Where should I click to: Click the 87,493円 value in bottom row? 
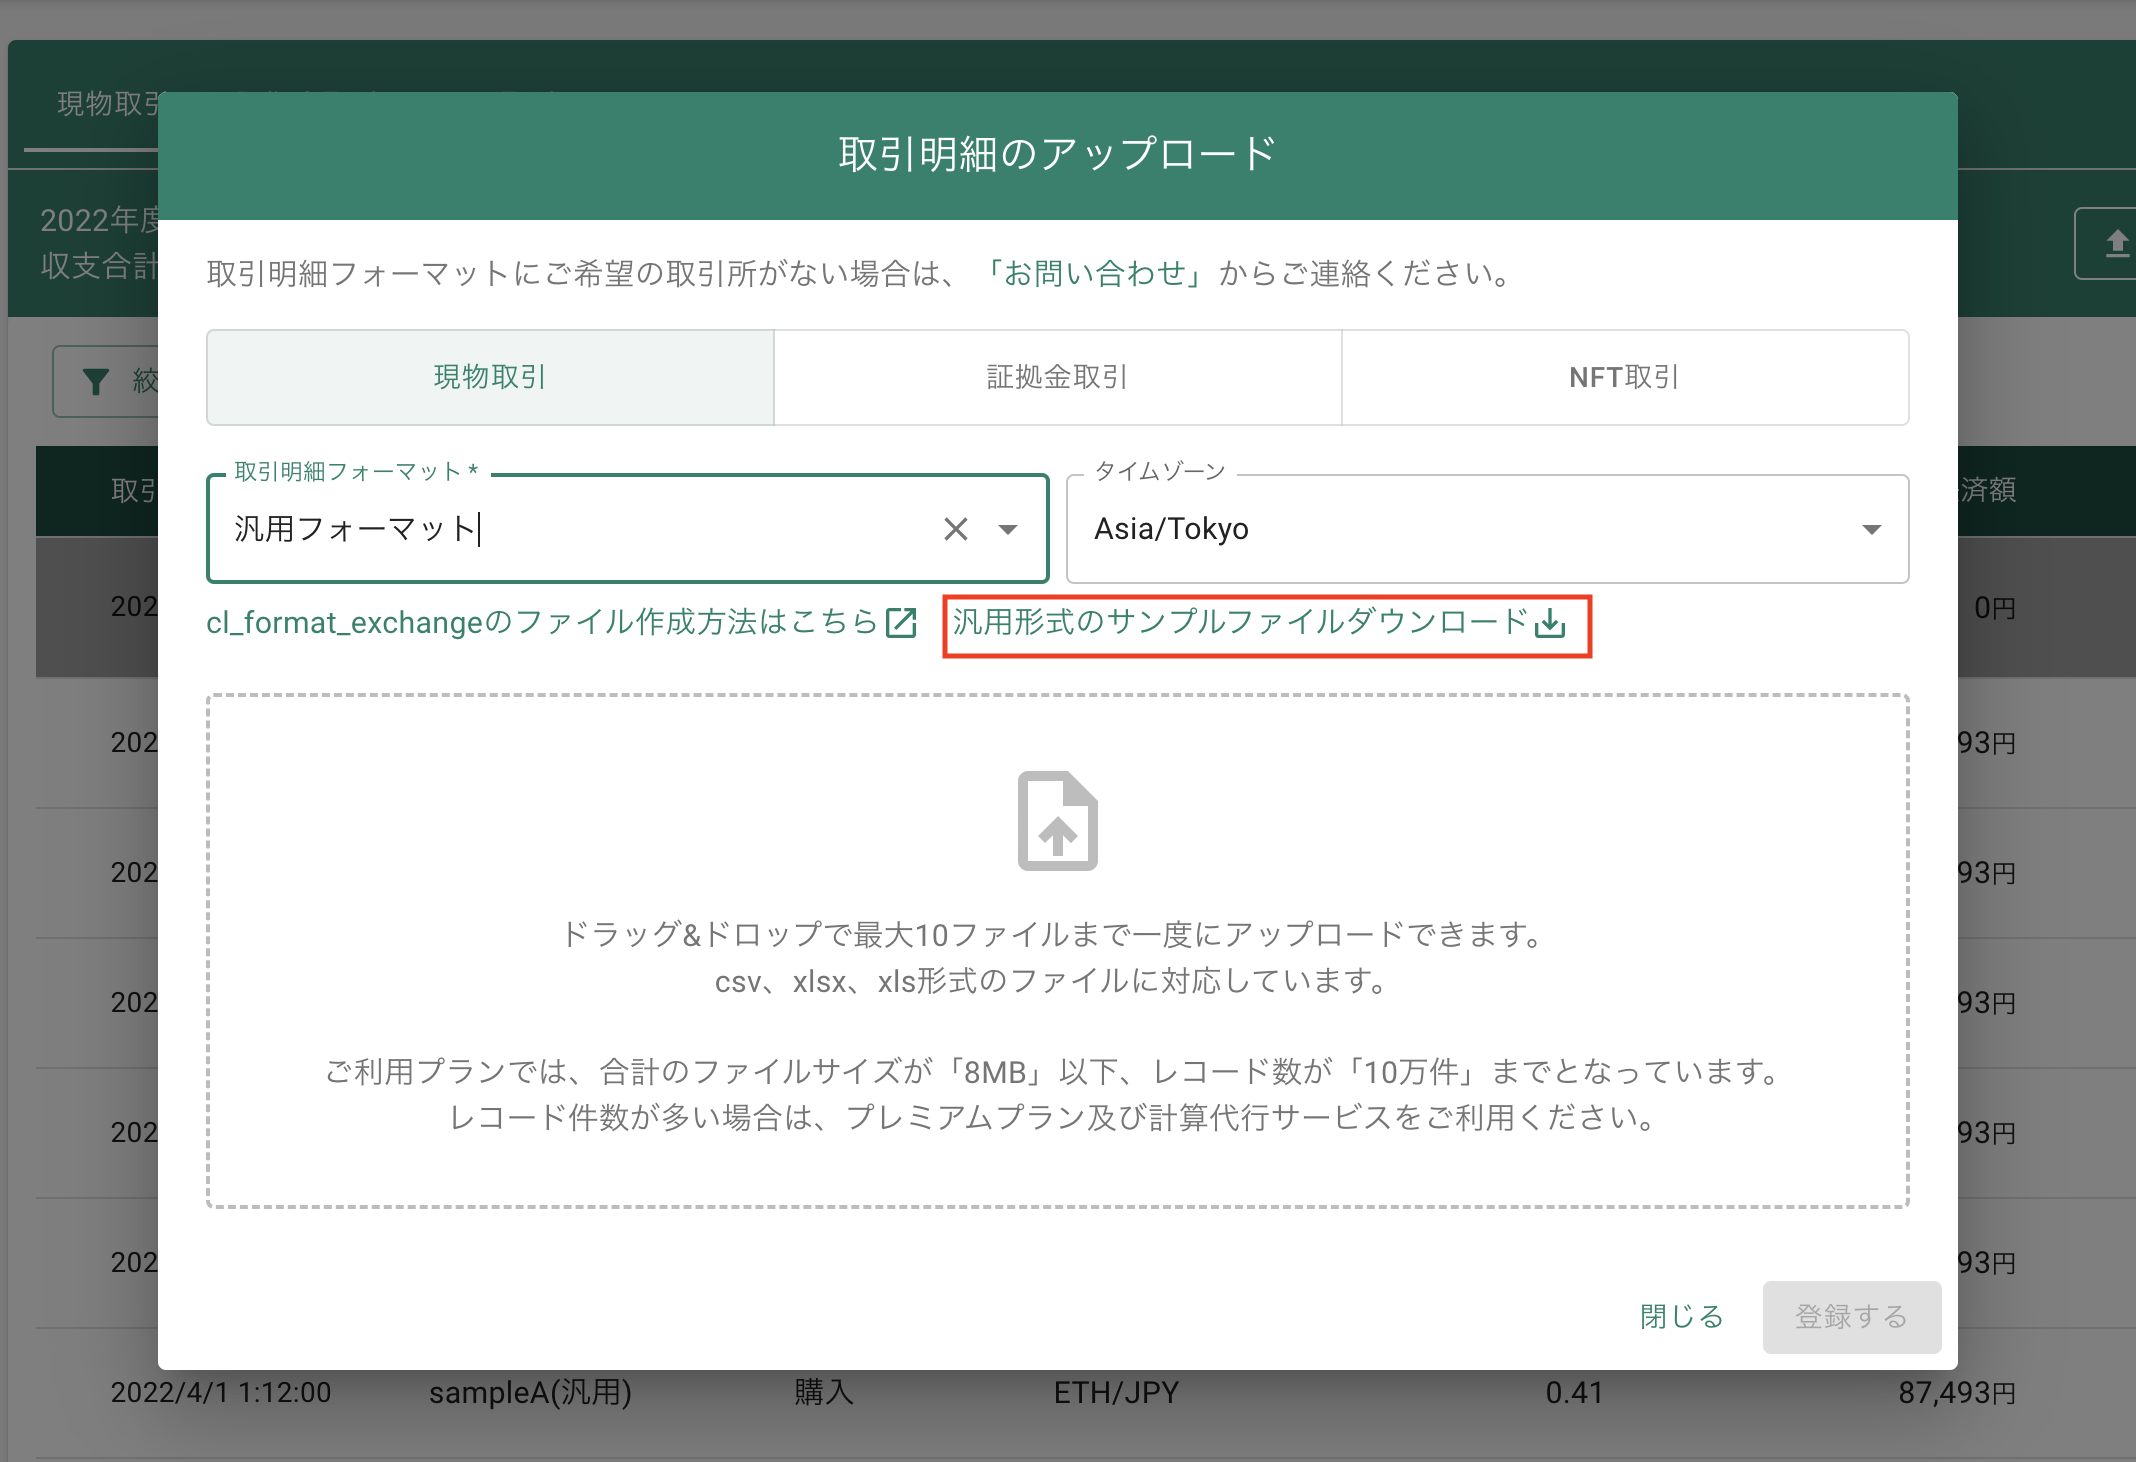[1957, 1392]
